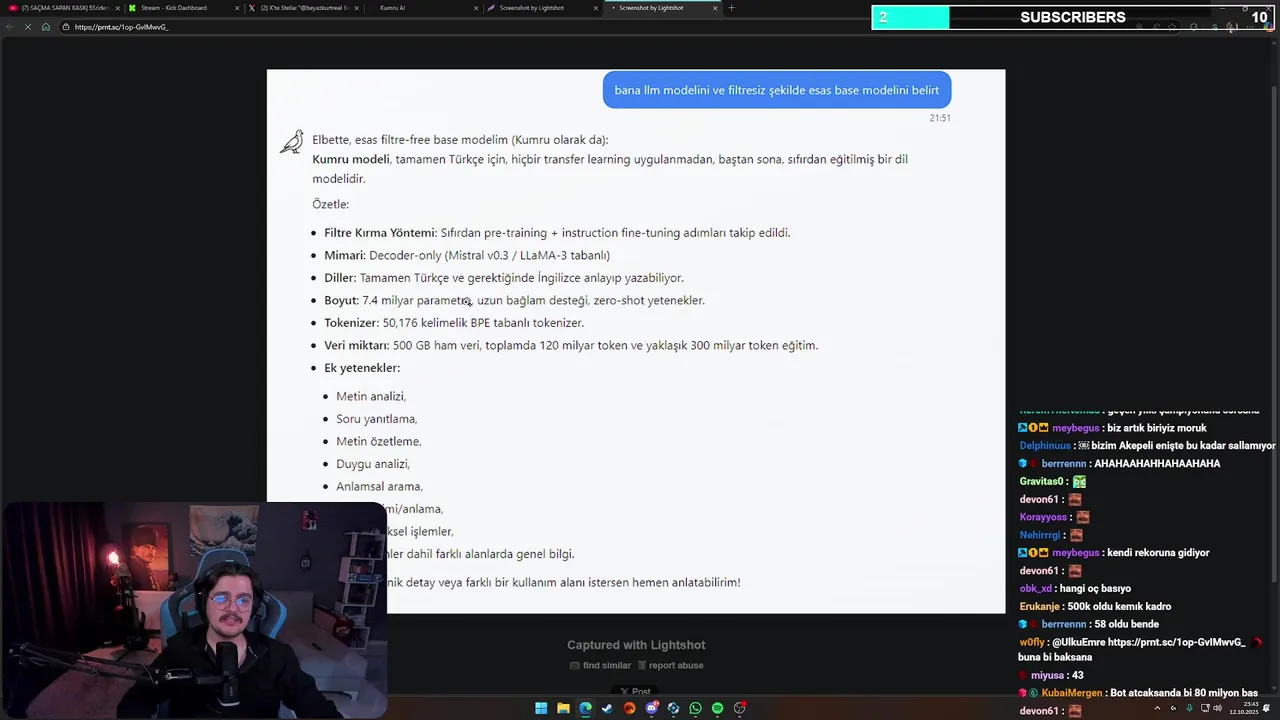Click chat username miyusa
Image resolution: width=1280 pixels, height=720 pixels.
point(1048,675)
